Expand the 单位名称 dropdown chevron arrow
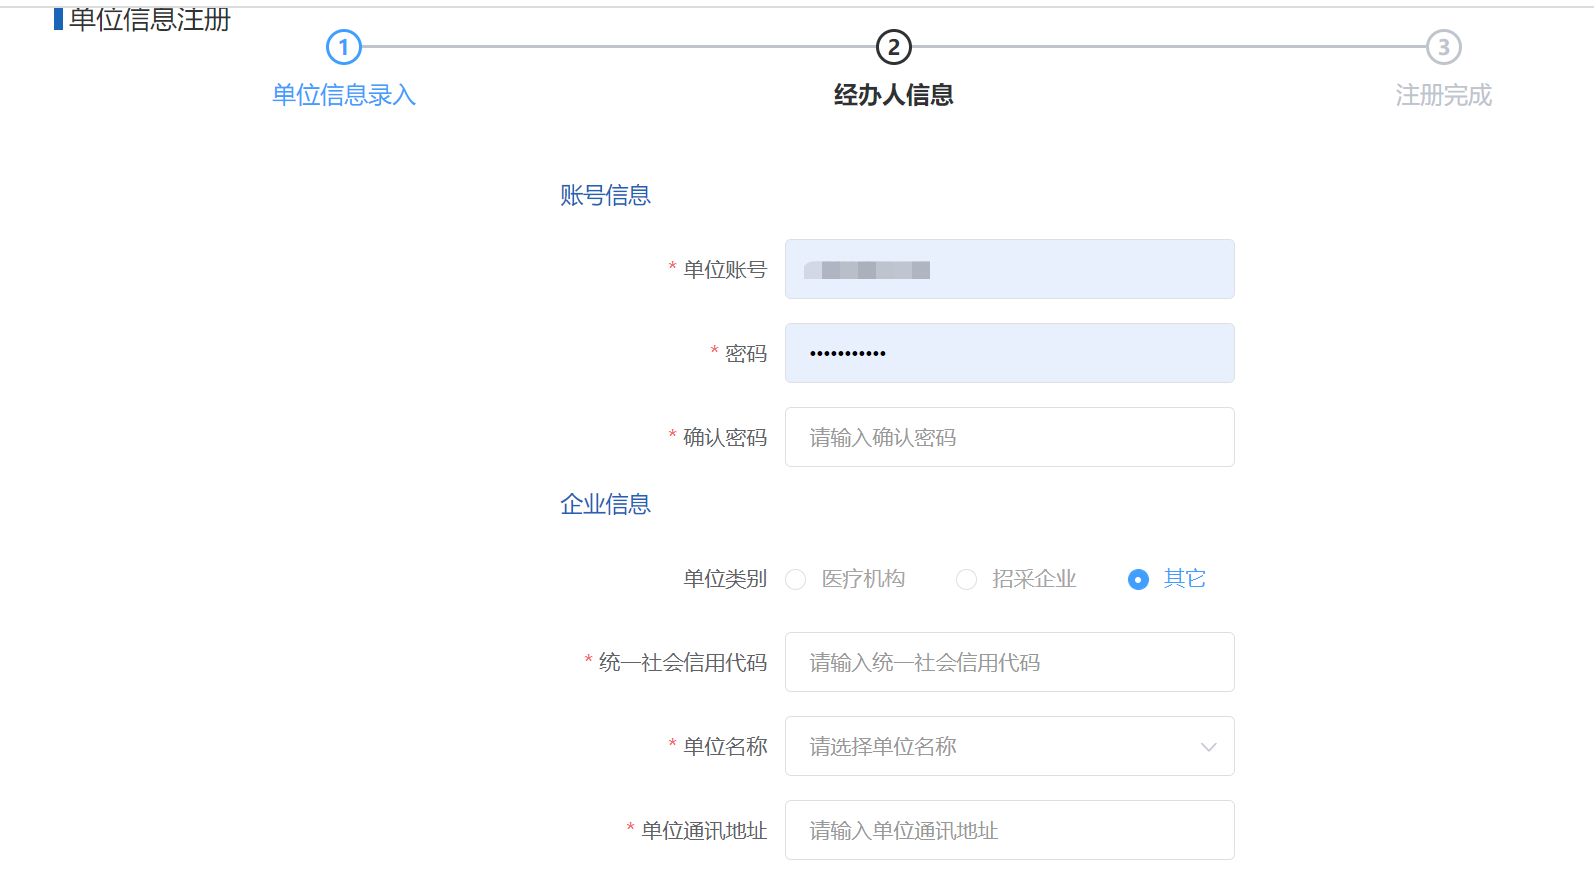Viewport: 1594px width, 876px height. coord(1208,747)
